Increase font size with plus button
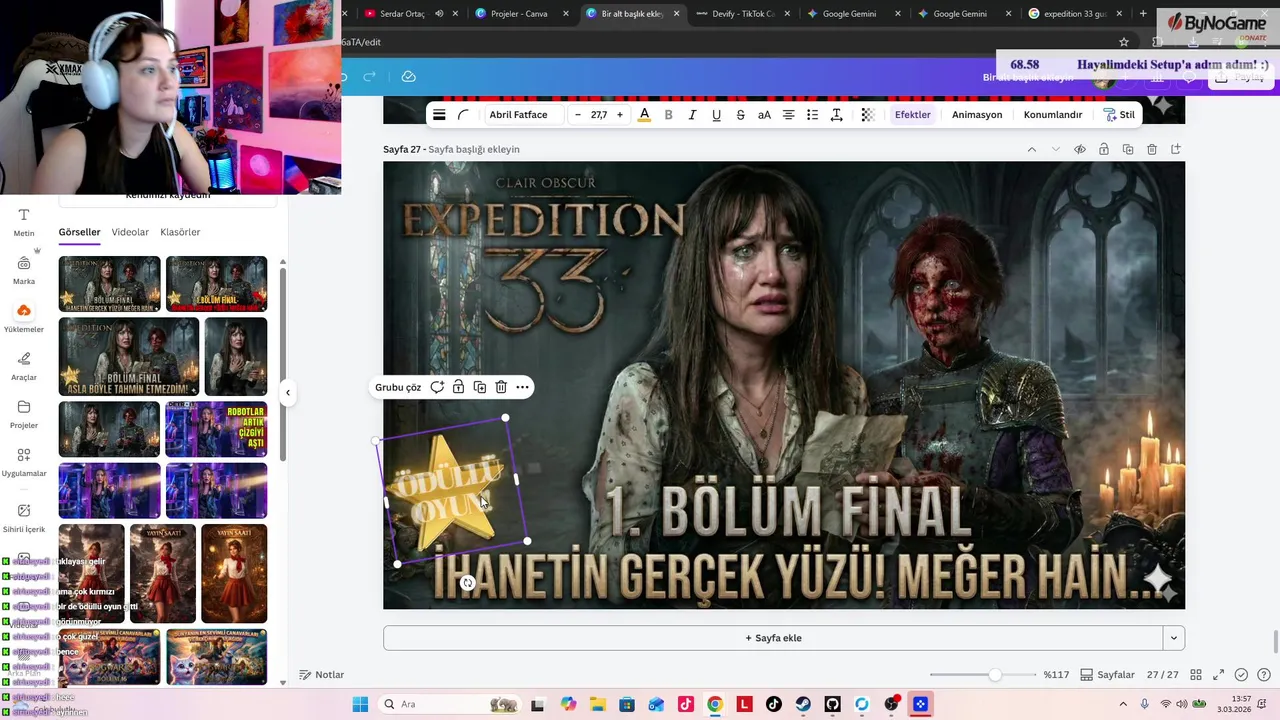1280x720 pixels. [620, 115]
